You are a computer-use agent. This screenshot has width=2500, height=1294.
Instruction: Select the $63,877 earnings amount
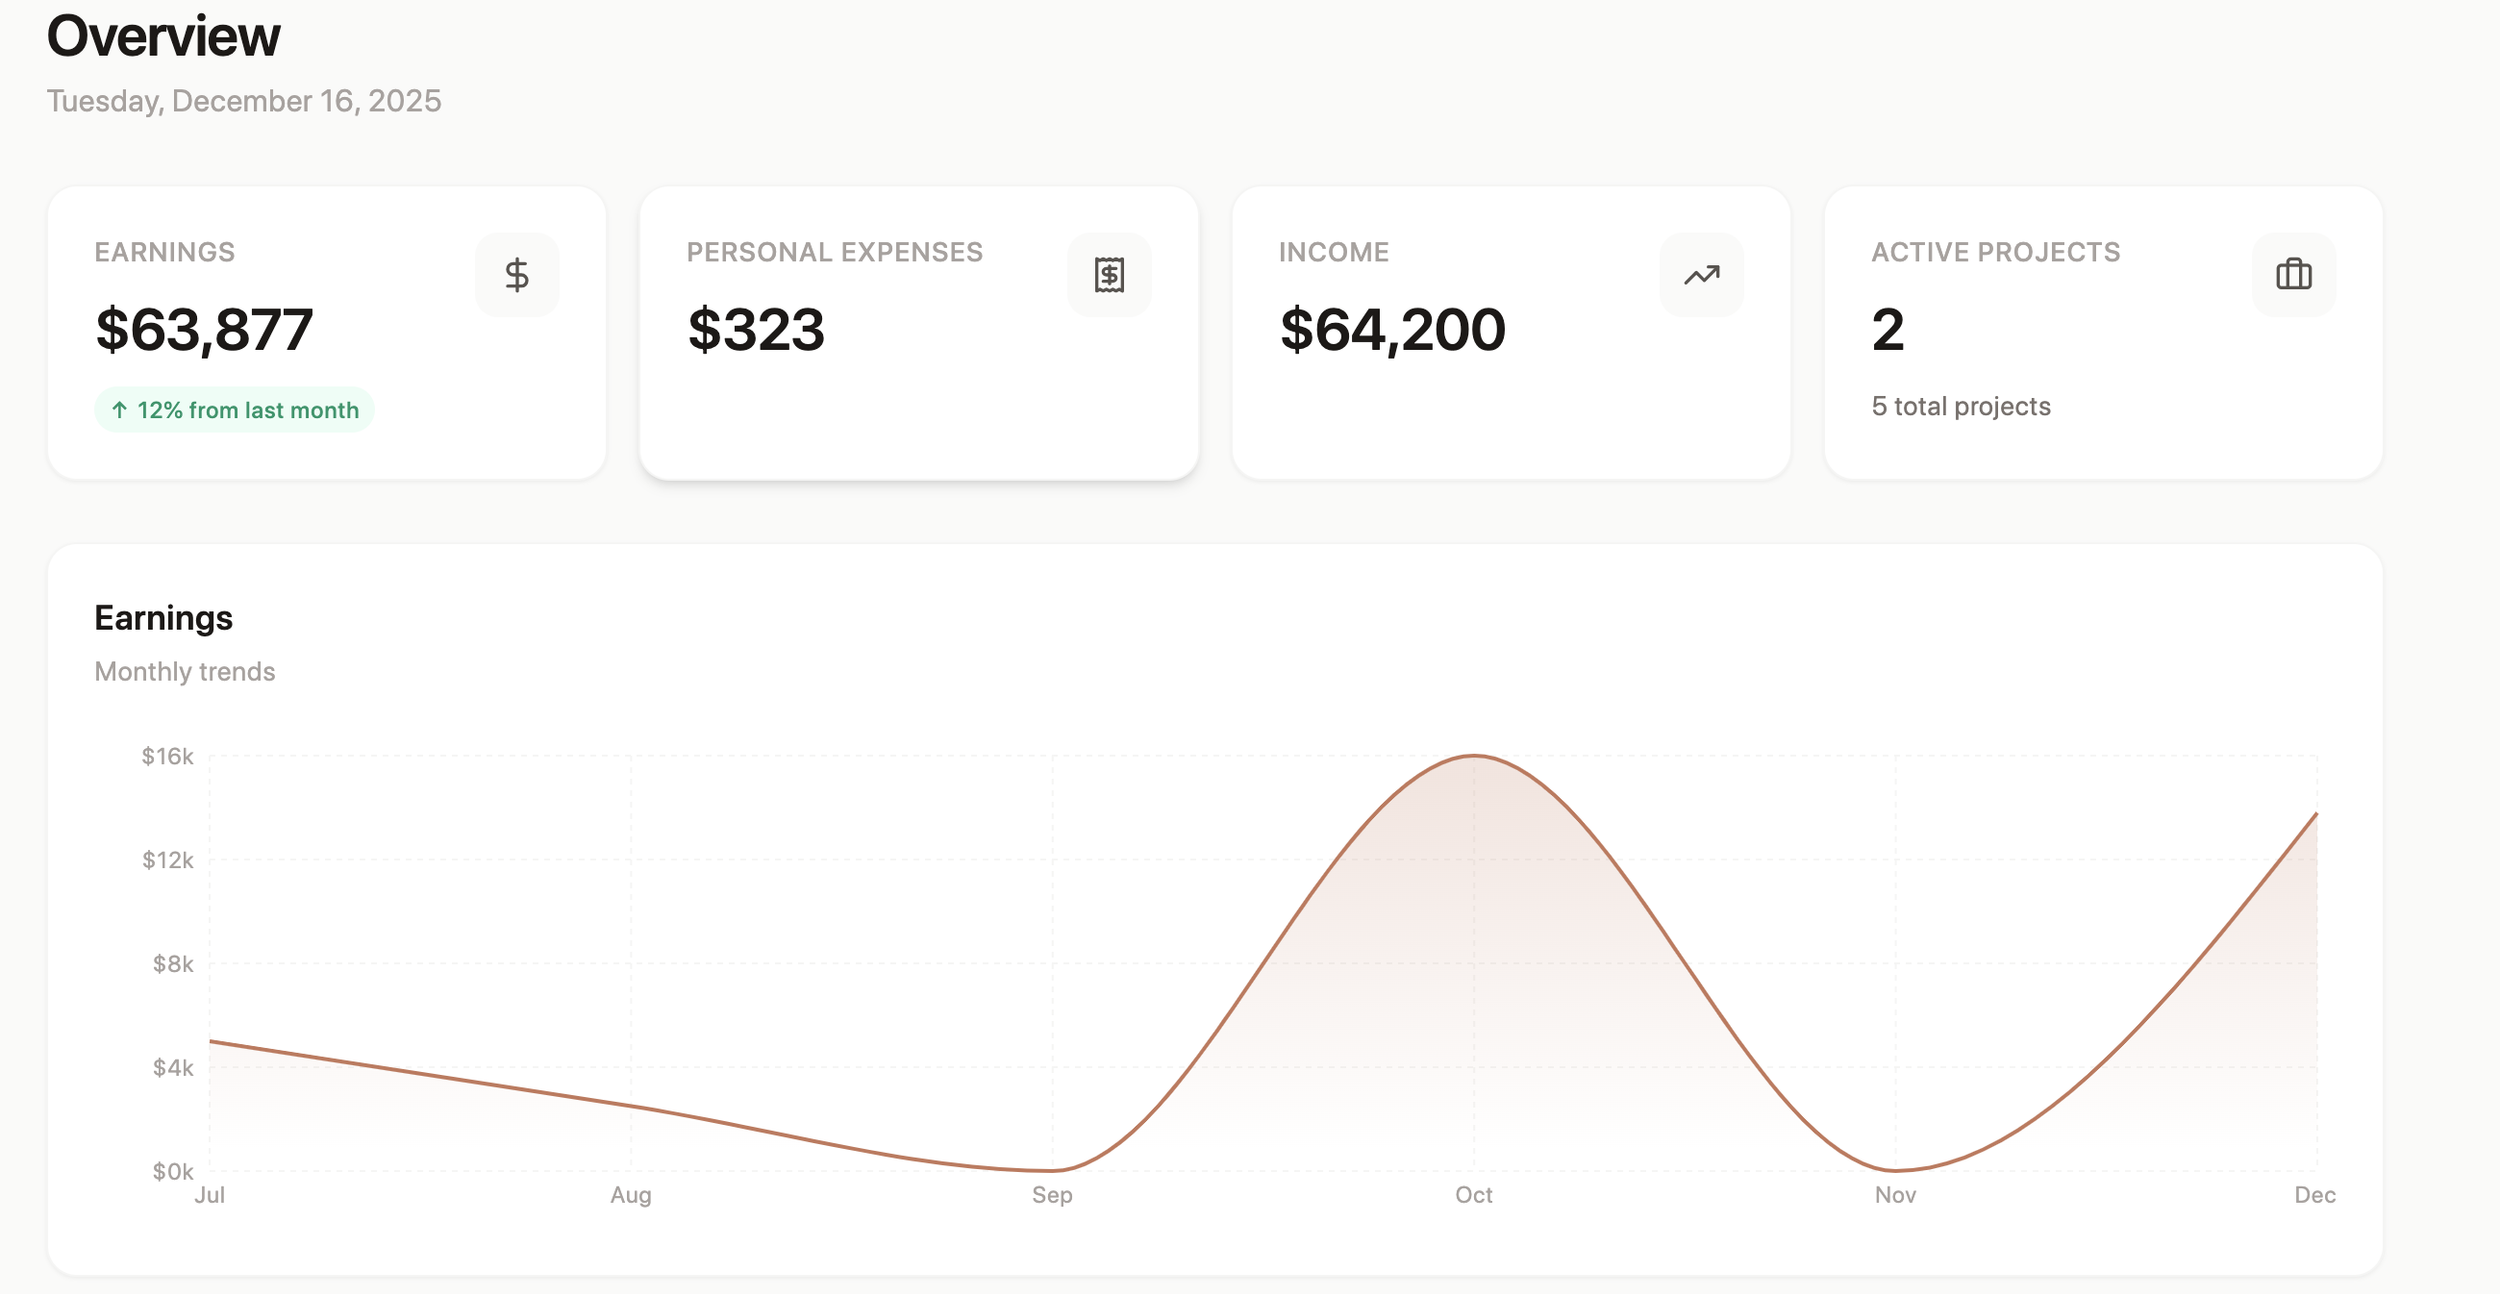pos(204,330)
